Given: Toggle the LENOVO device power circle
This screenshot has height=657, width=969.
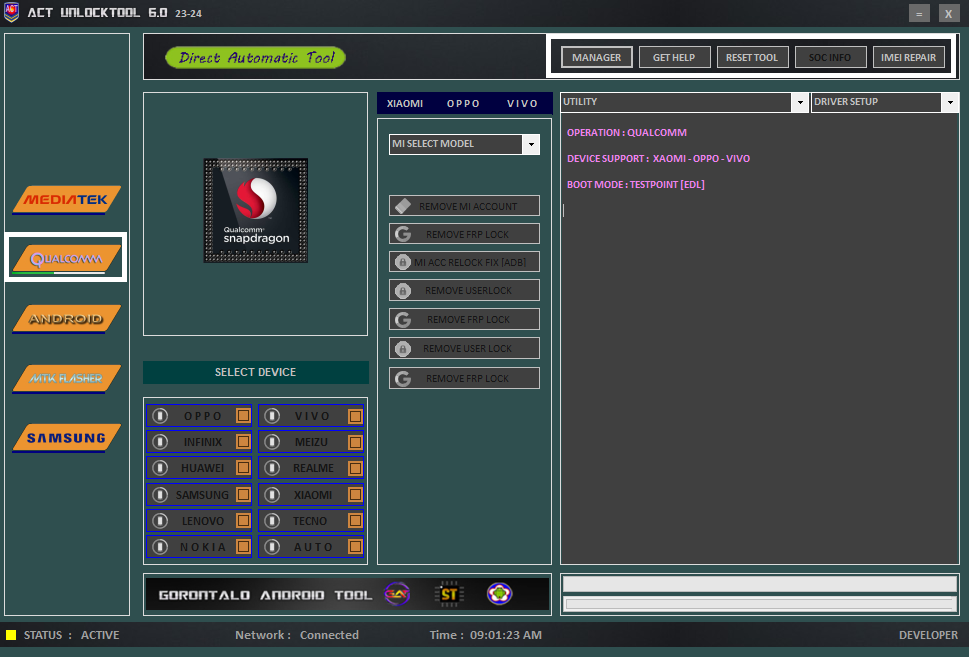Looking at the screenshot, I should coord(160,520).
